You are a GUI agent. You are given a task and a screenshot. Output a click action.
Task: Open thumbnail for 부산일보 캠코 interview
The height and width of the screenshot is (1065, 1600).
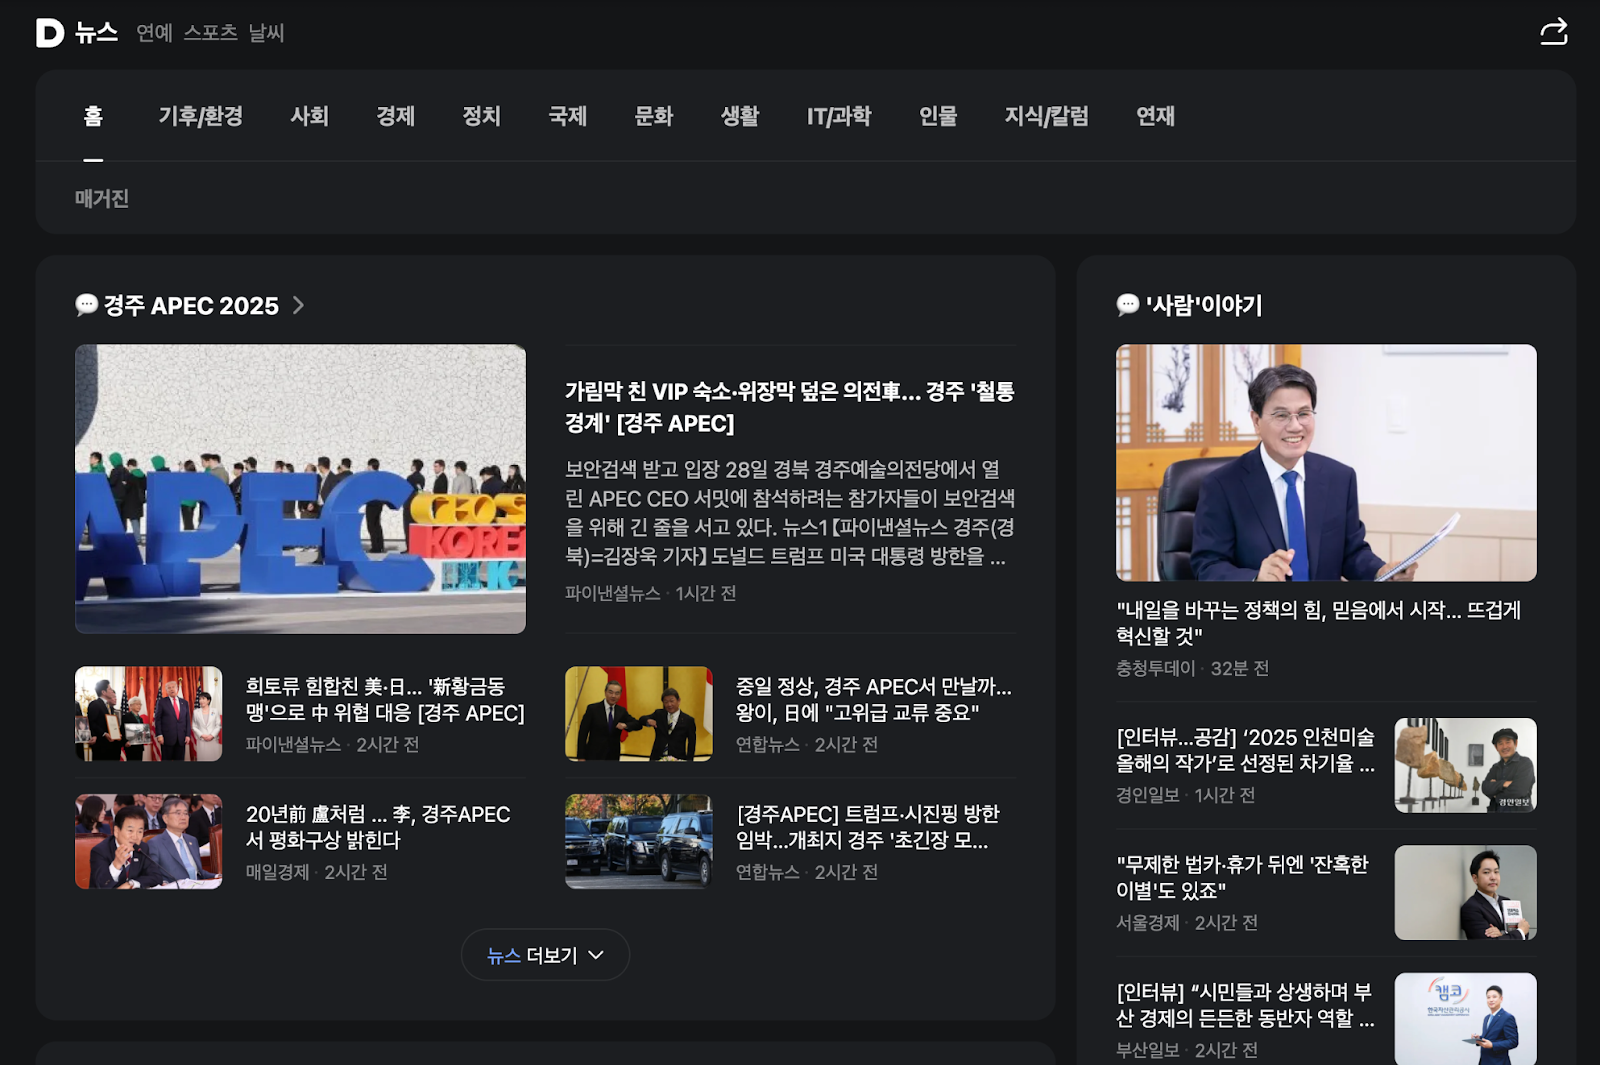(1466, 1018)
